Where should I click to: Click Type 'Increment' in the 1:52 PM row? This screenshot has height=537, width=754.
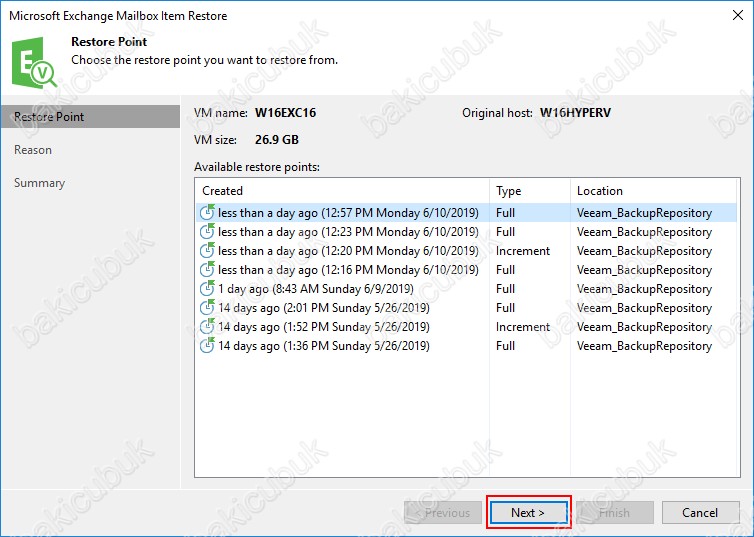click(523, 326)
